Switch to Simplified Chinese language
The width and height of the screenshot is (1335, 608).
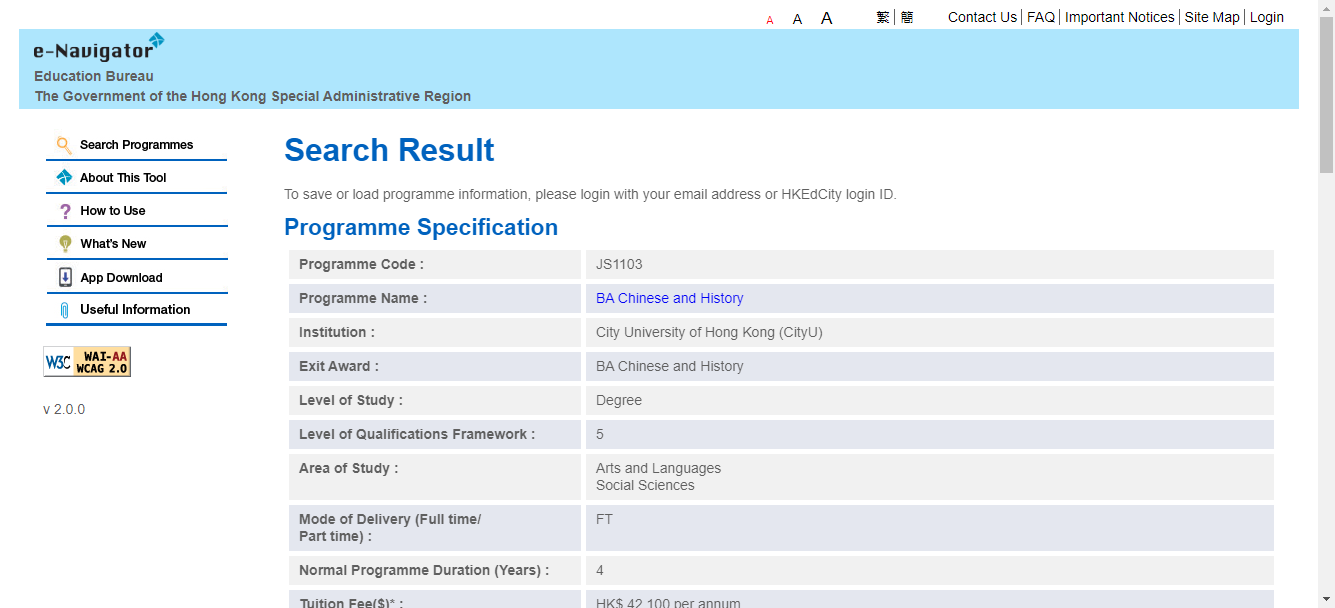(907, 17)
